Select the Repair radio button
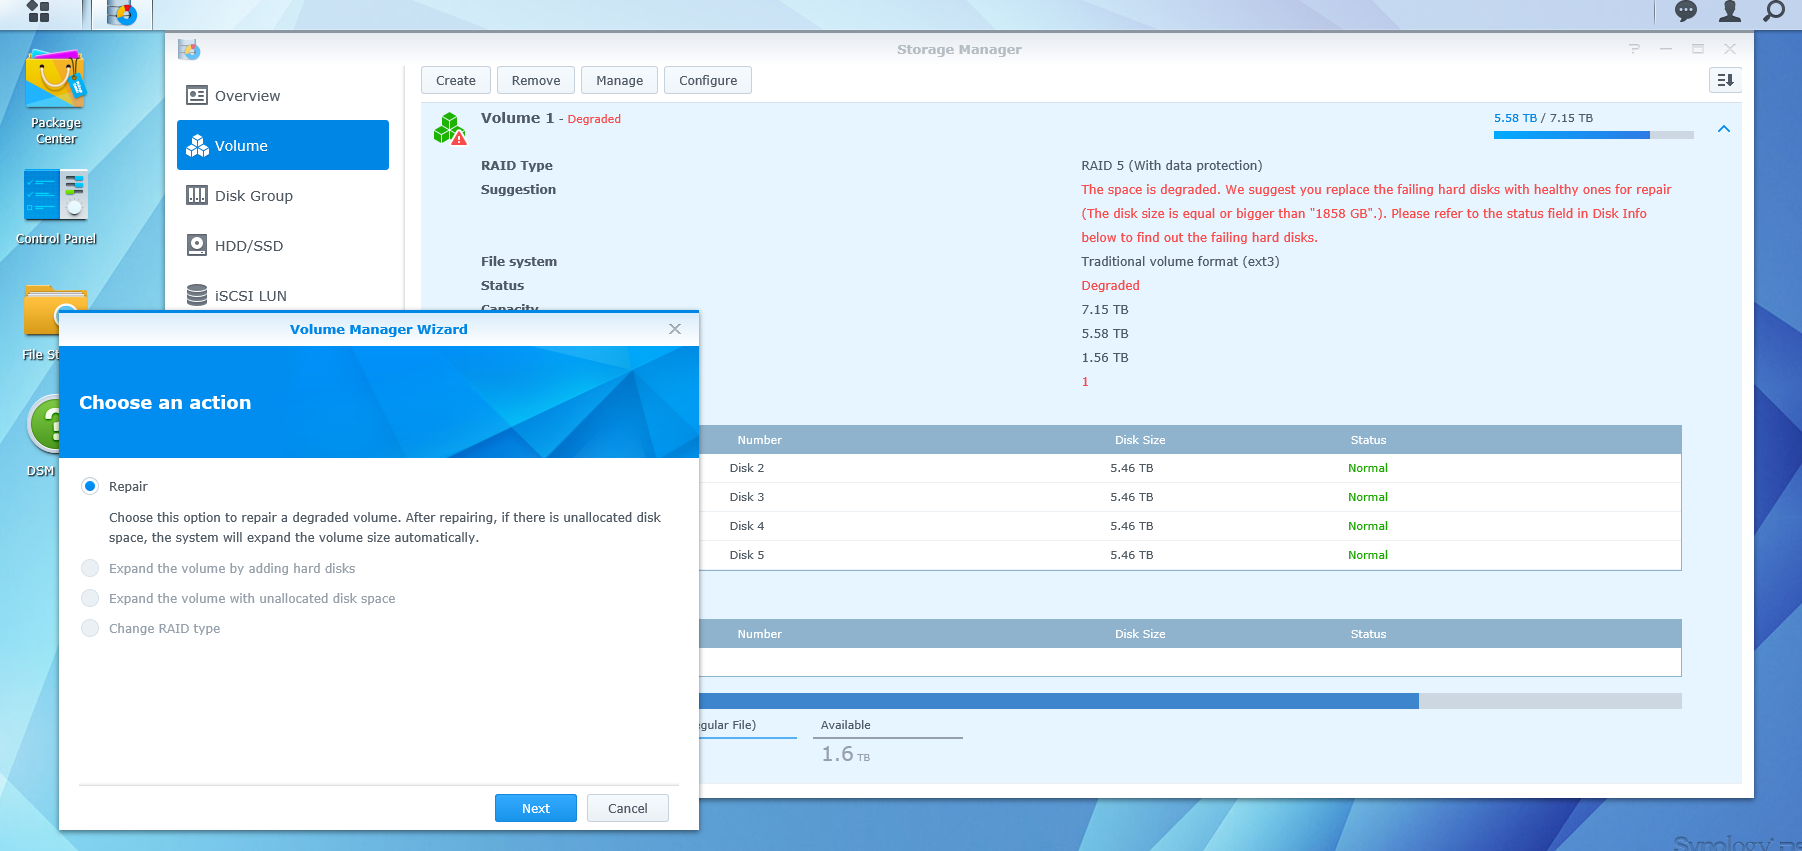This screenshot has width=1802, height=851. pos(90,486)
